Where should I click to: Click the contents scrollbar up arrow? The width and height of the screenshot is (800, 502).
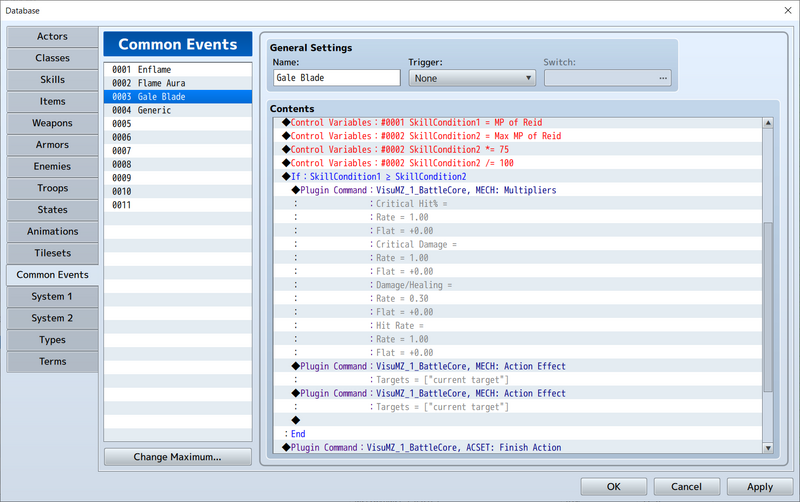(x=768, y=124)
